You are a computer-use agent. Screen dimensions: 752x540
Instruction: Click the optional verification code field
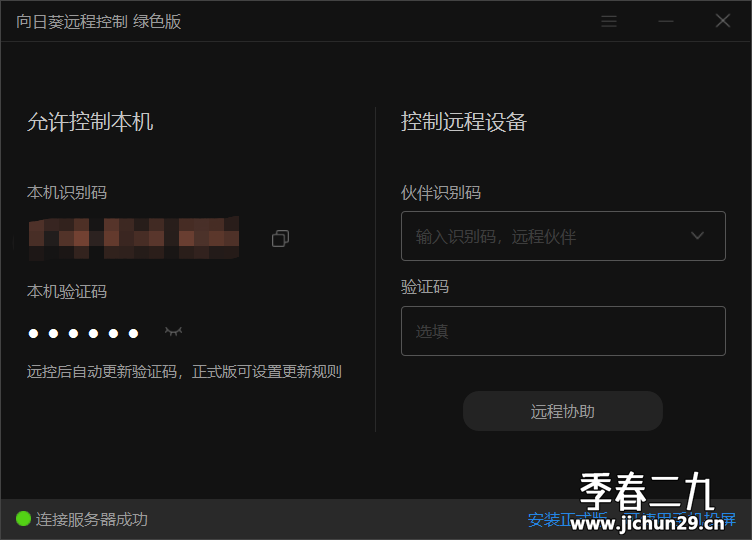coord(563,331)
